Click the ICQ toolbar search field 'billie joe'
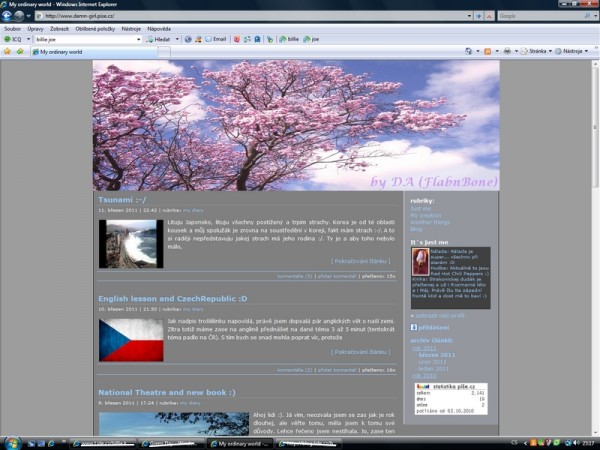Viewport: 600px width, 450px height. pos(85,39)
